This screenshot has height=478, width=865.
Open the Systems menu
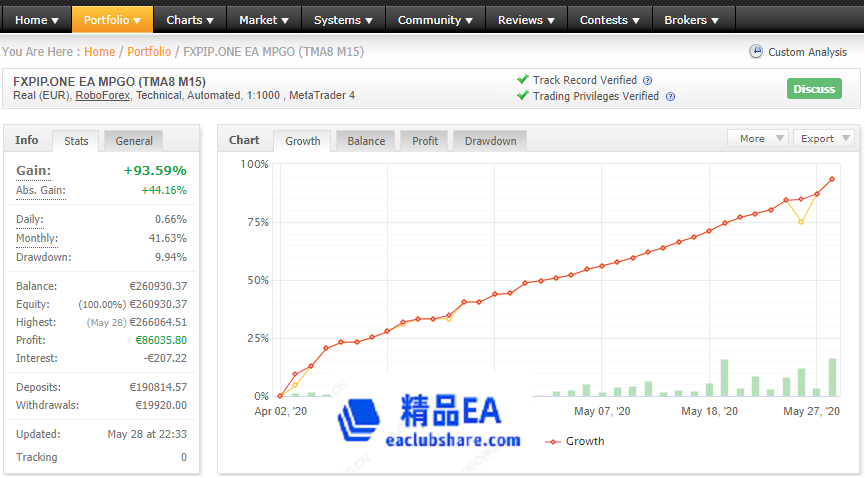343,20
